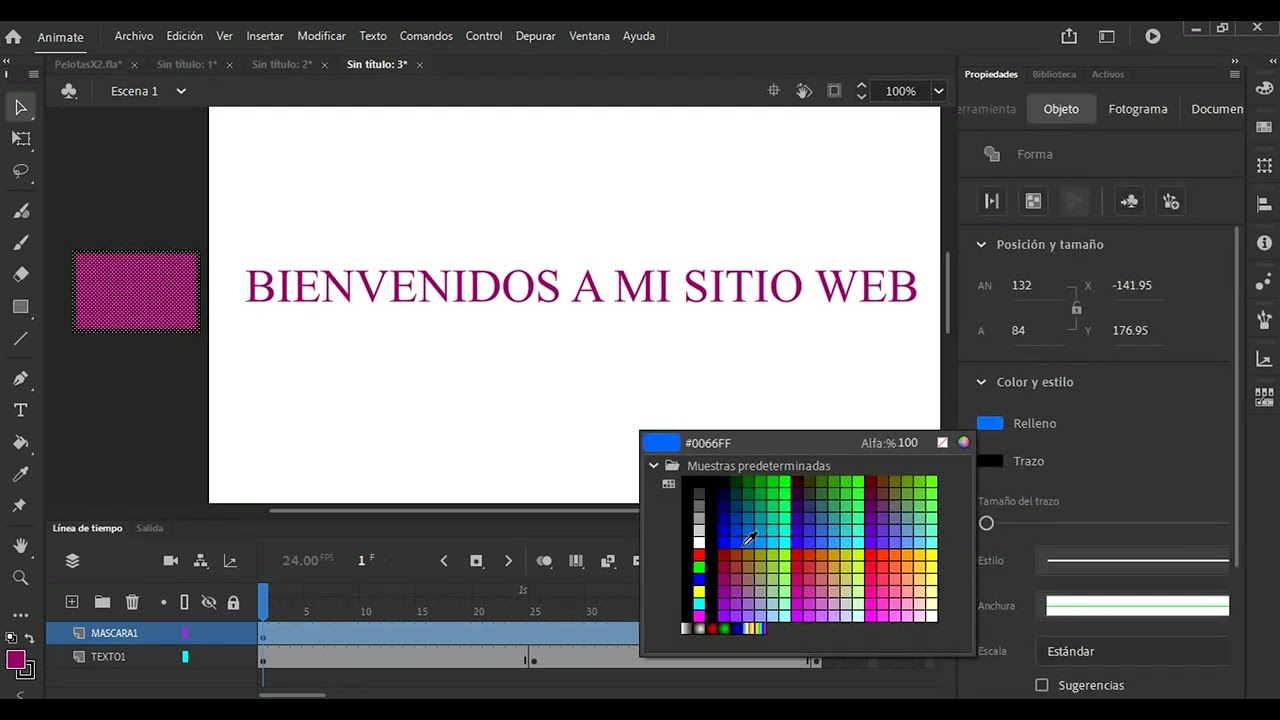Viewport: 1280px width, 720px height.
Task: Select the Pen tool
Action: pyautogui.click(x=20, y=378)
